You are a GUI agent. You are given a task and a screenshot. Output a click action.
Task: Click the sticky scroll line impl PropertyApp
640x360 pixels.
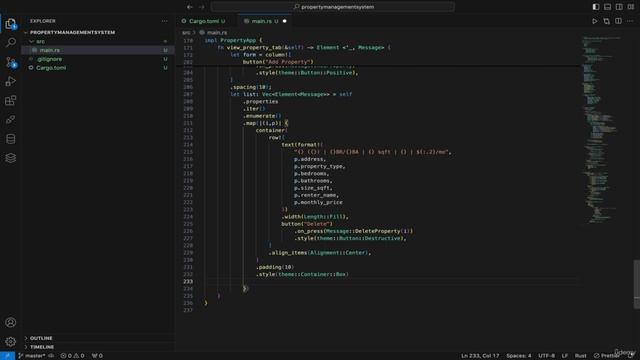[234, 40]
